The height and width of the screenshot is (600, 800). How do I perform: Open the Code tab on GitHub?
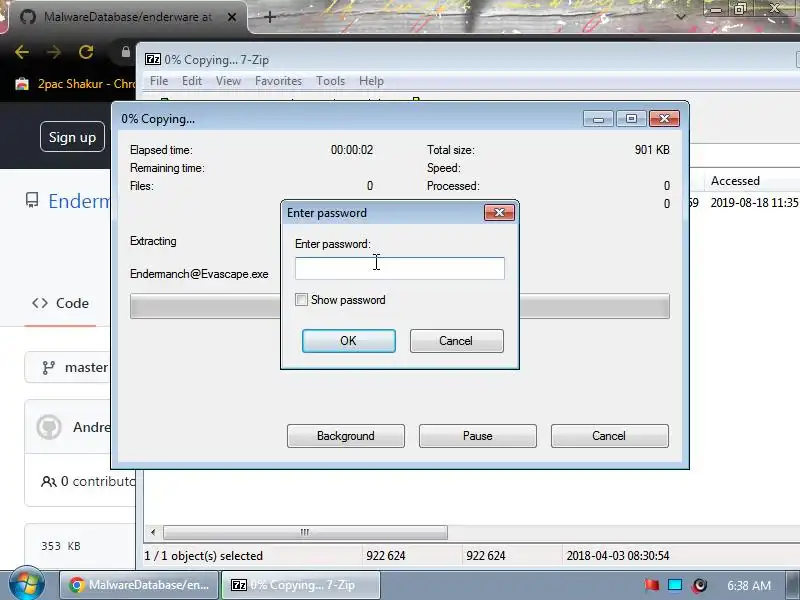(60, 303)
